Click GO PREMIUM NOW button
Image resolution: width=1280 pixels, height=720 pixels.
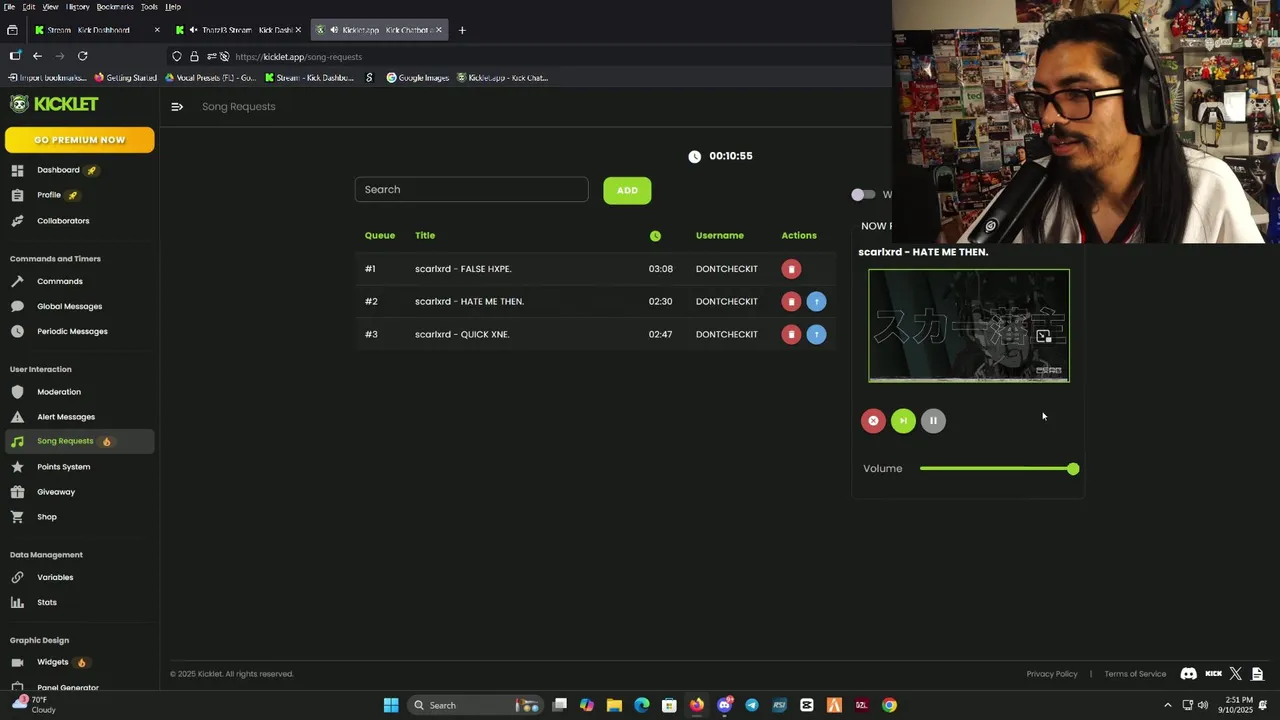(x=79, y=140)
